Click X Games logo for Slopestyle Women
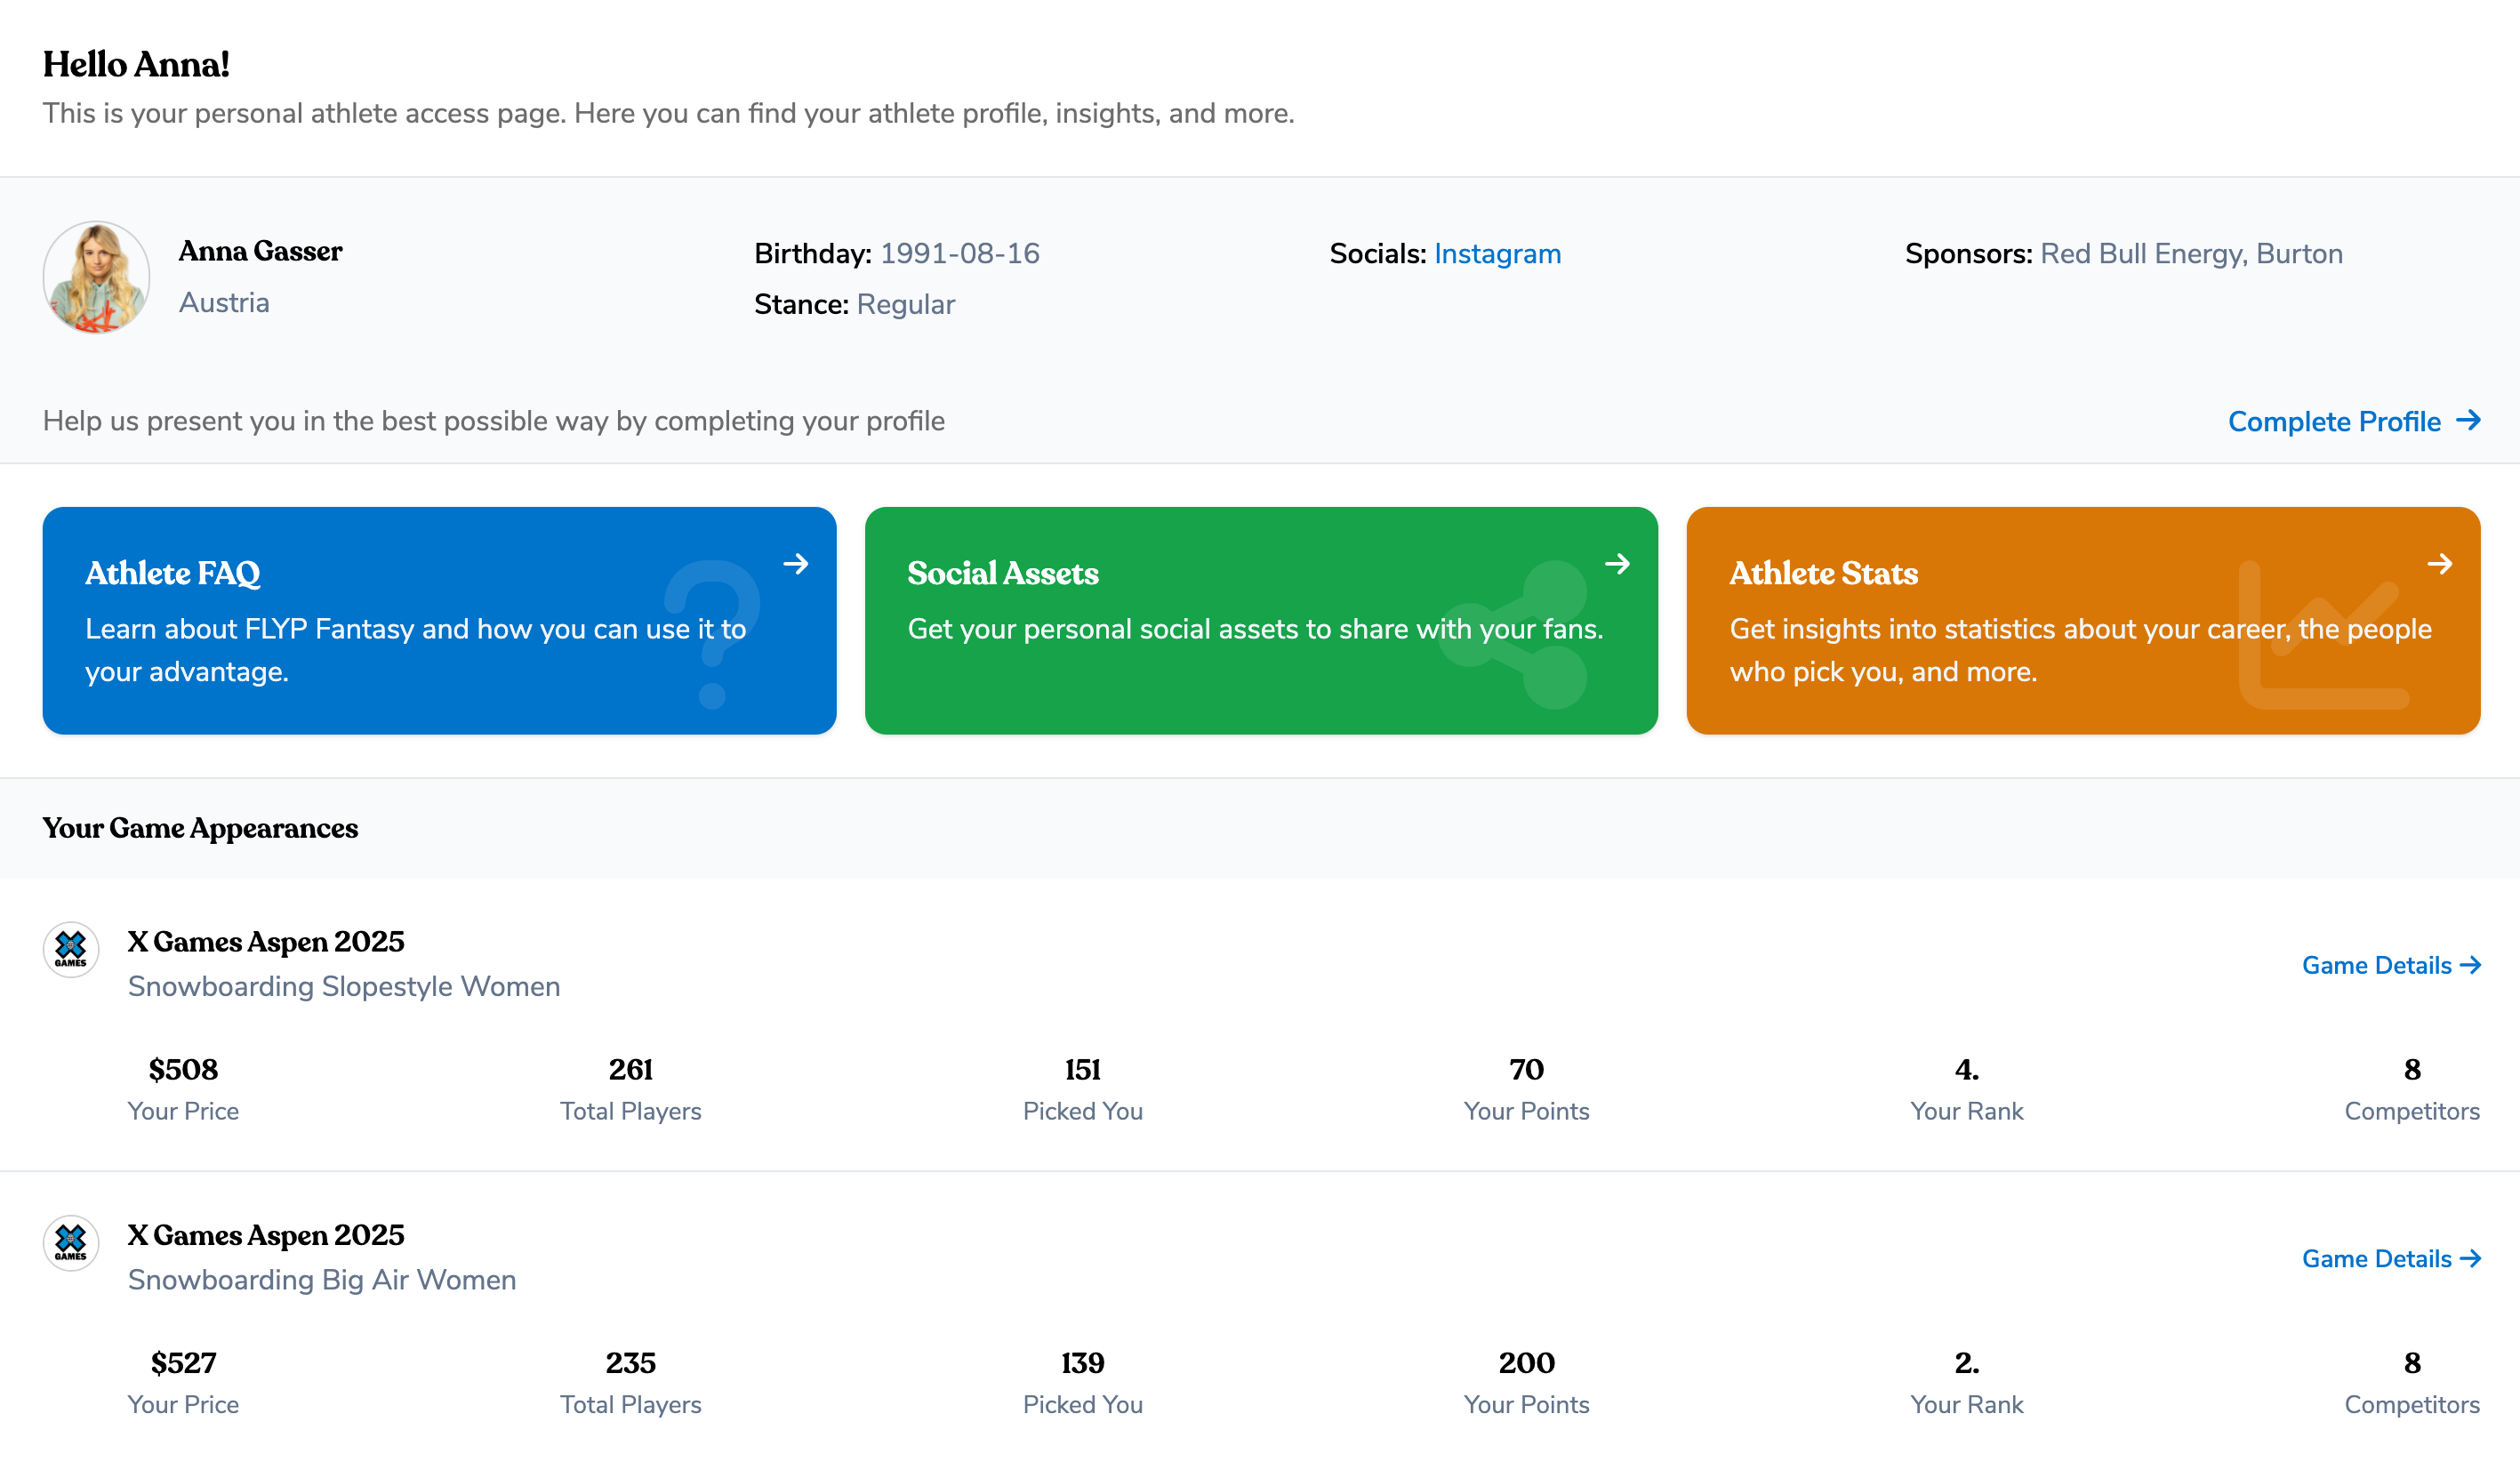2520x1462 pixels. (71, 949)
